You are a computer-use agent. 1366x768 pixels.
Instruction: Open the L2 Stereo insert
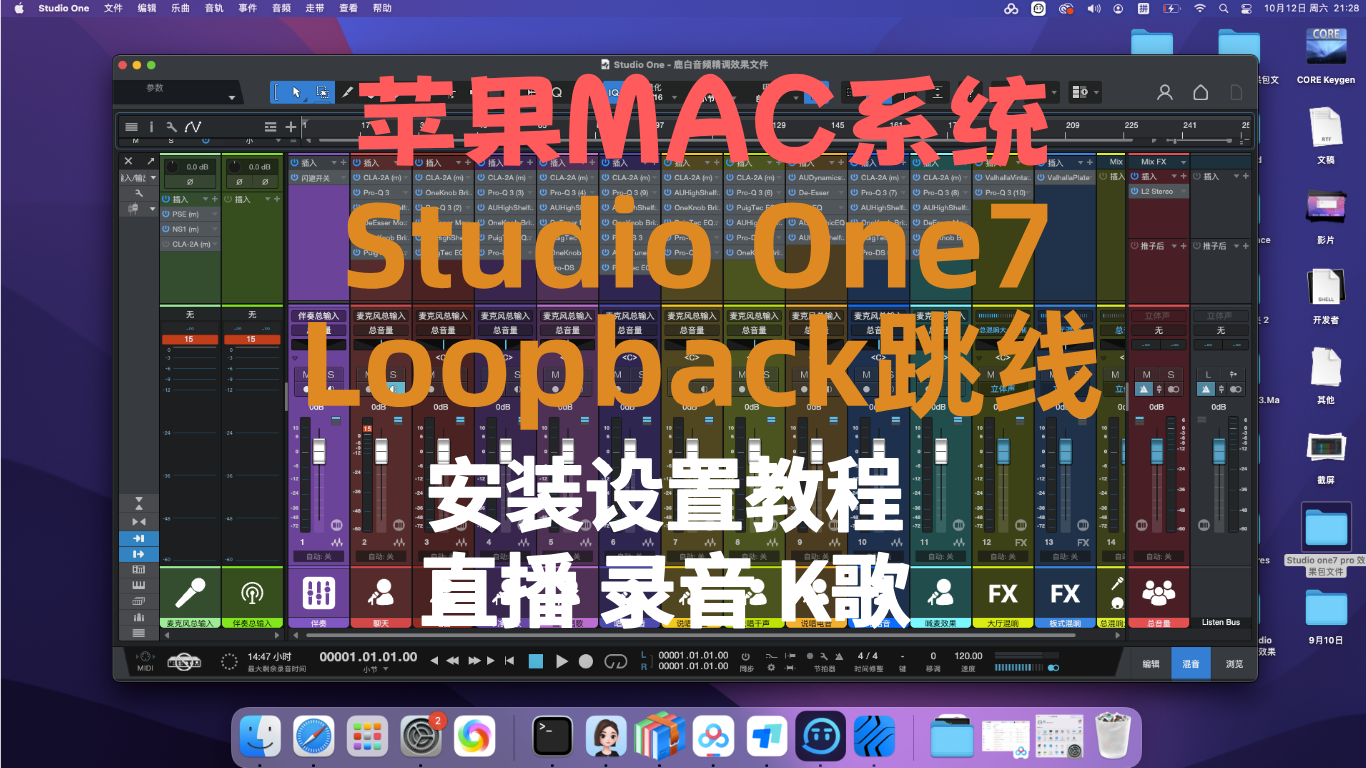1159,191
